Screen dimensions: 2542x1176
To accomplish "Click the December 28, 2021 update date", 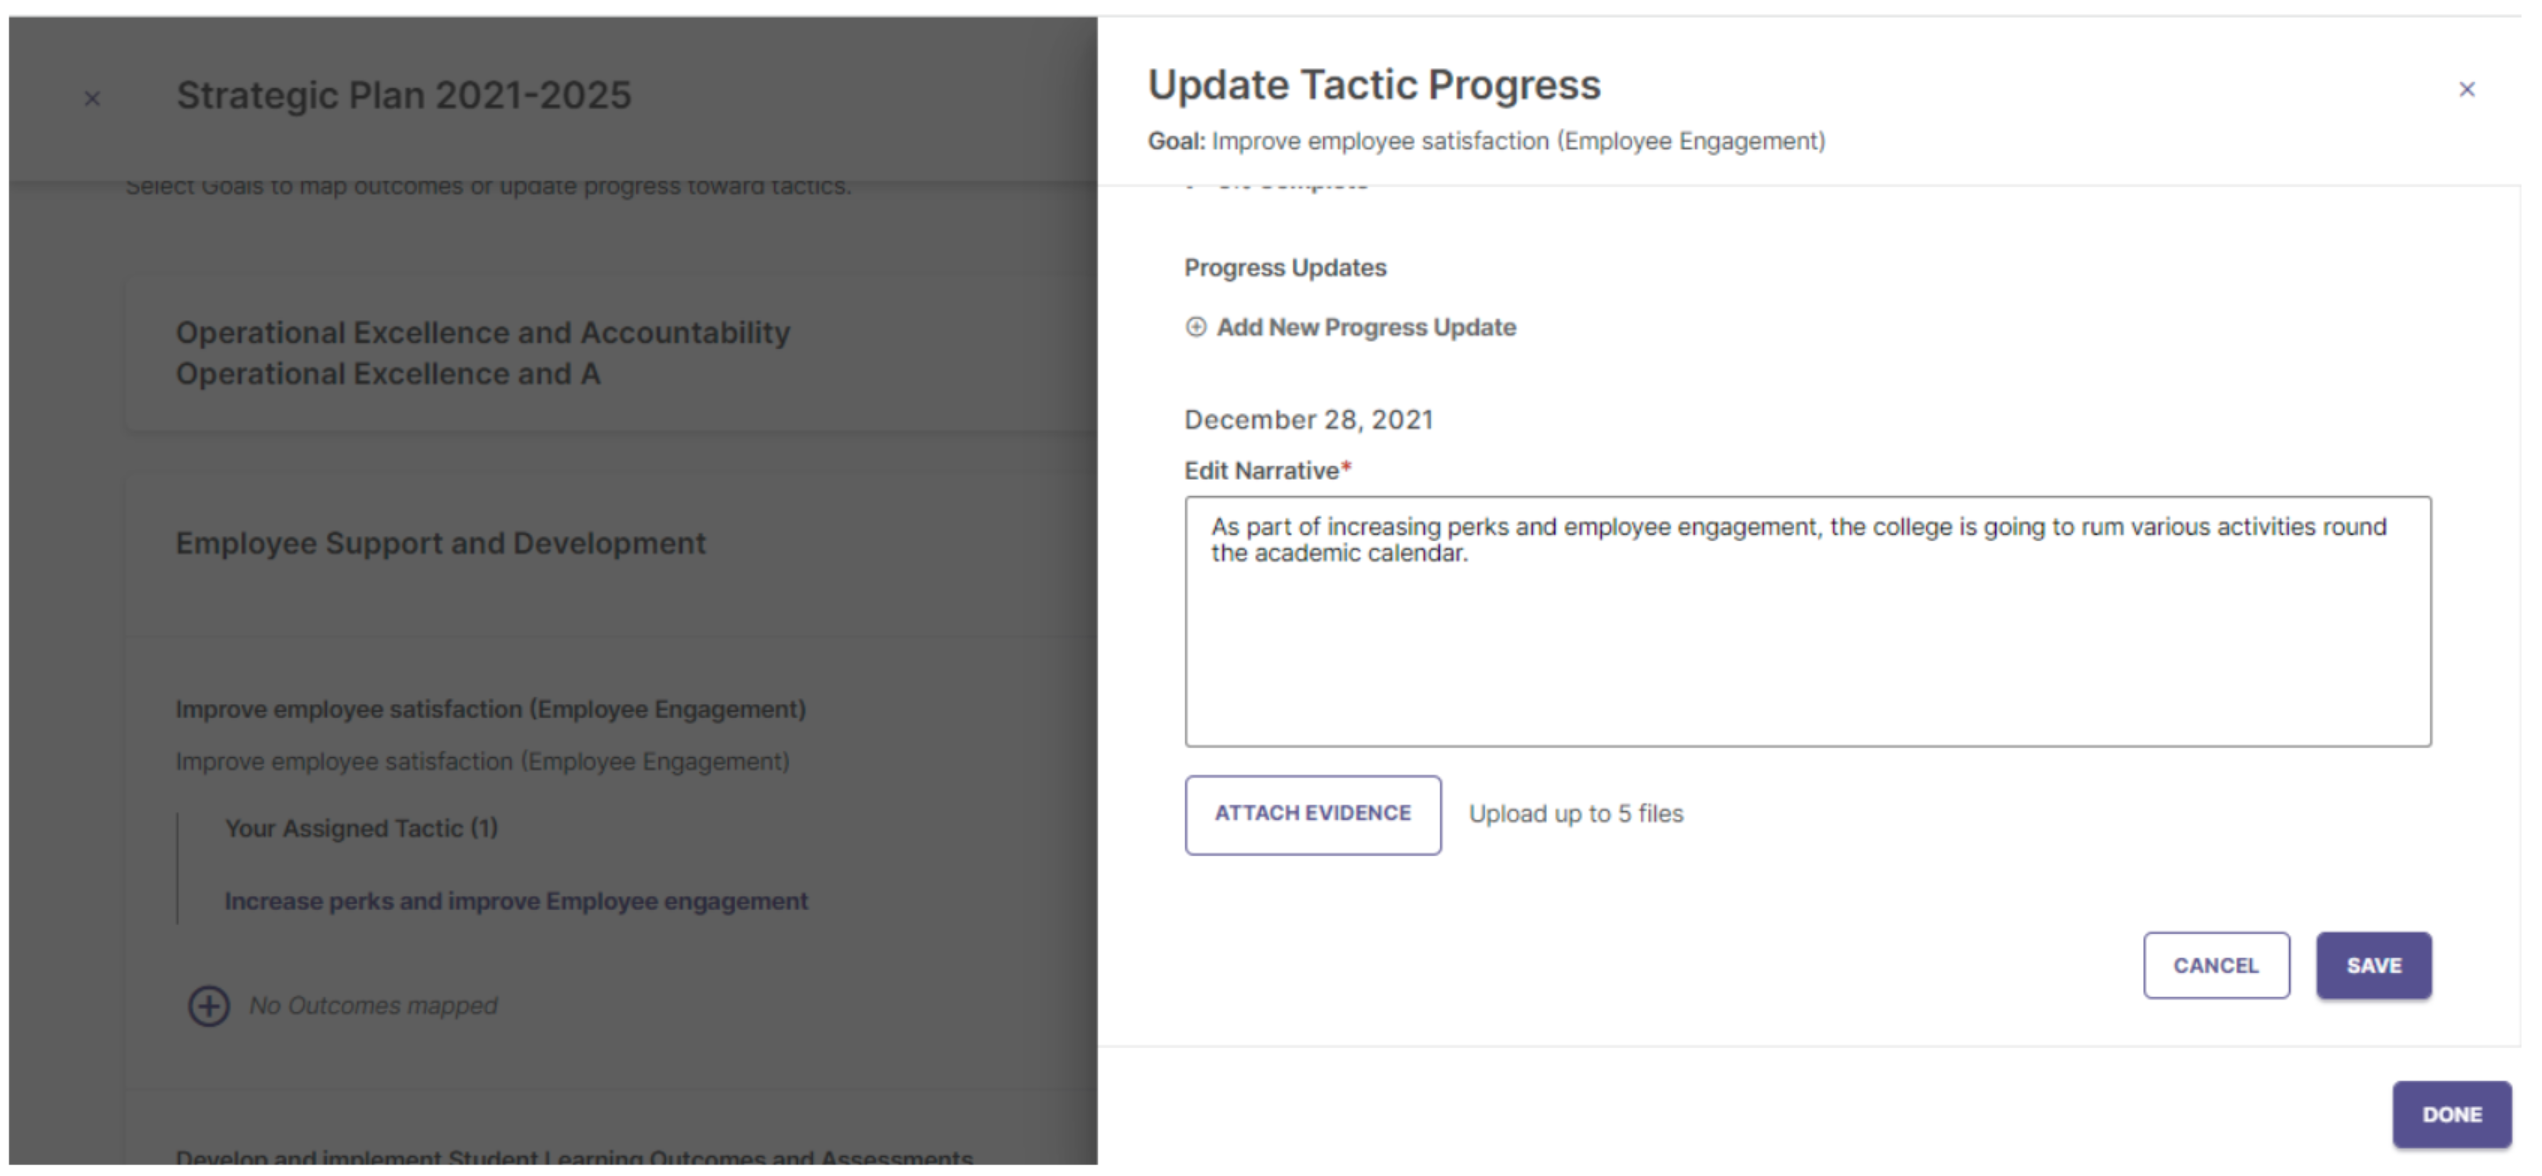I will [x=1308, y=420].
